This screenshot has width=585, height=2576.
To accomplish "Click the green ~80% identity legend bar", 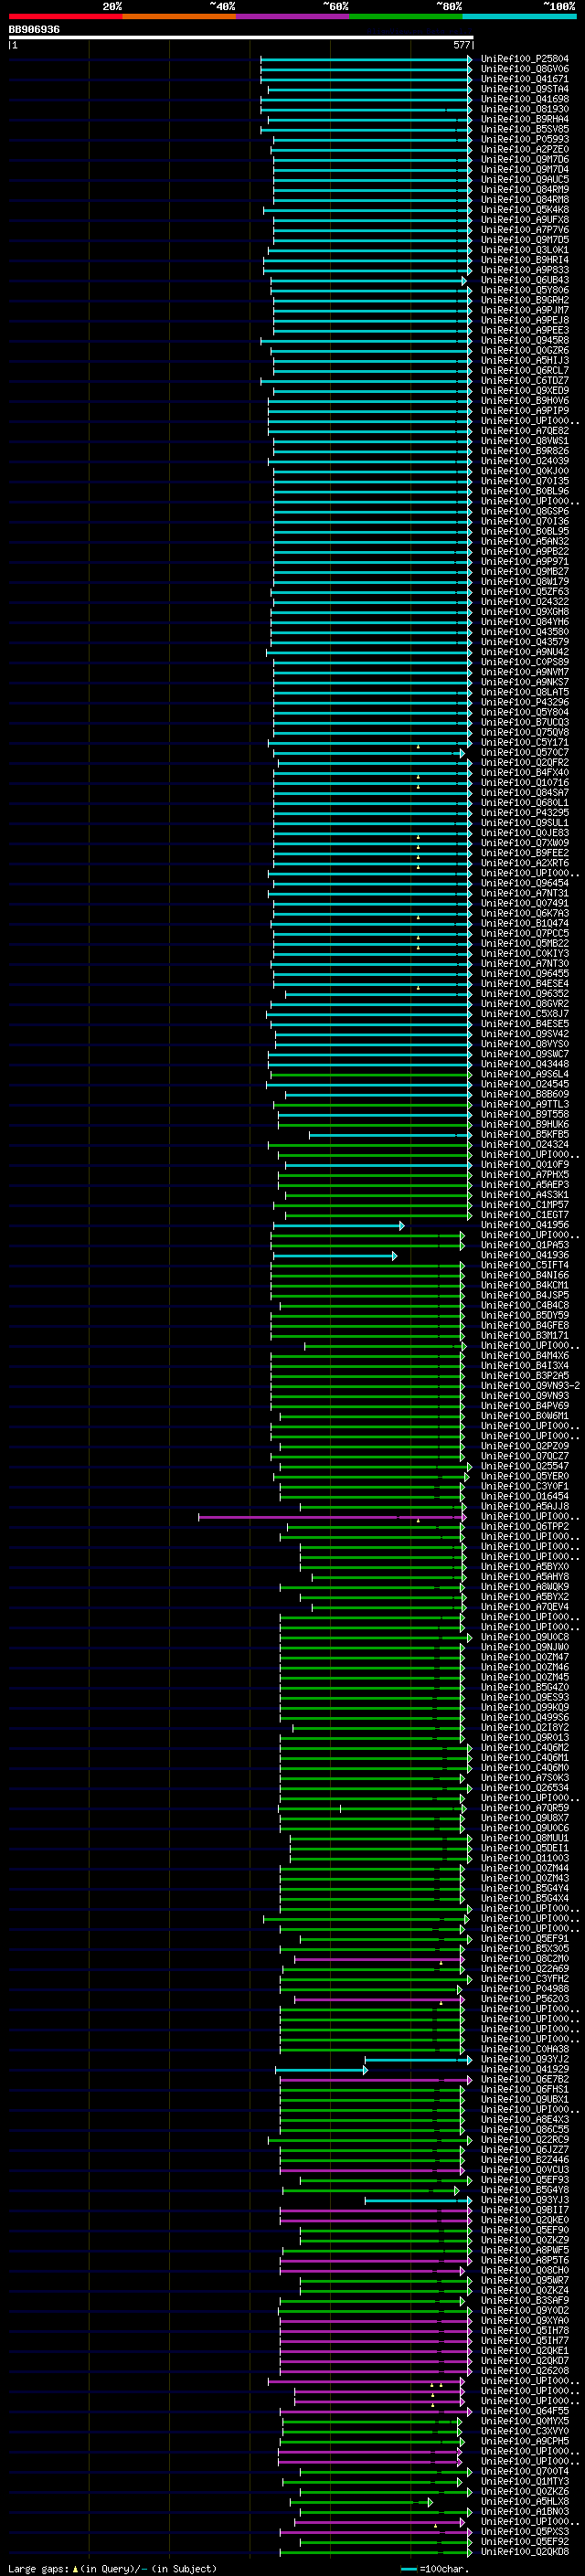I will pos(406,16).
